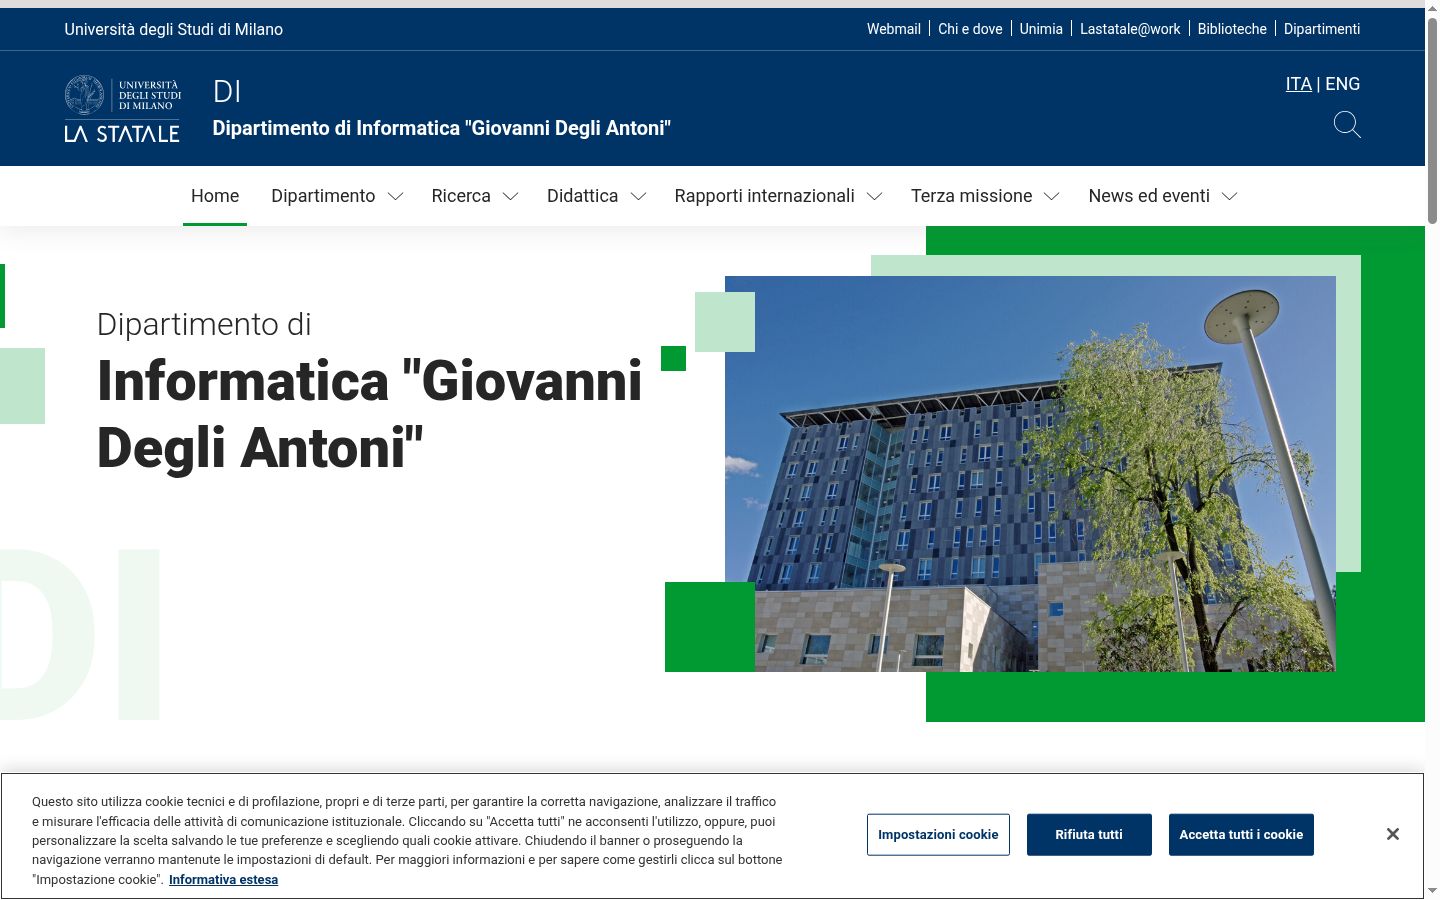Open the Dipartimento menu item
Image resolution: width=1440 pixels, height=900 pixels.
coord(323,196)
